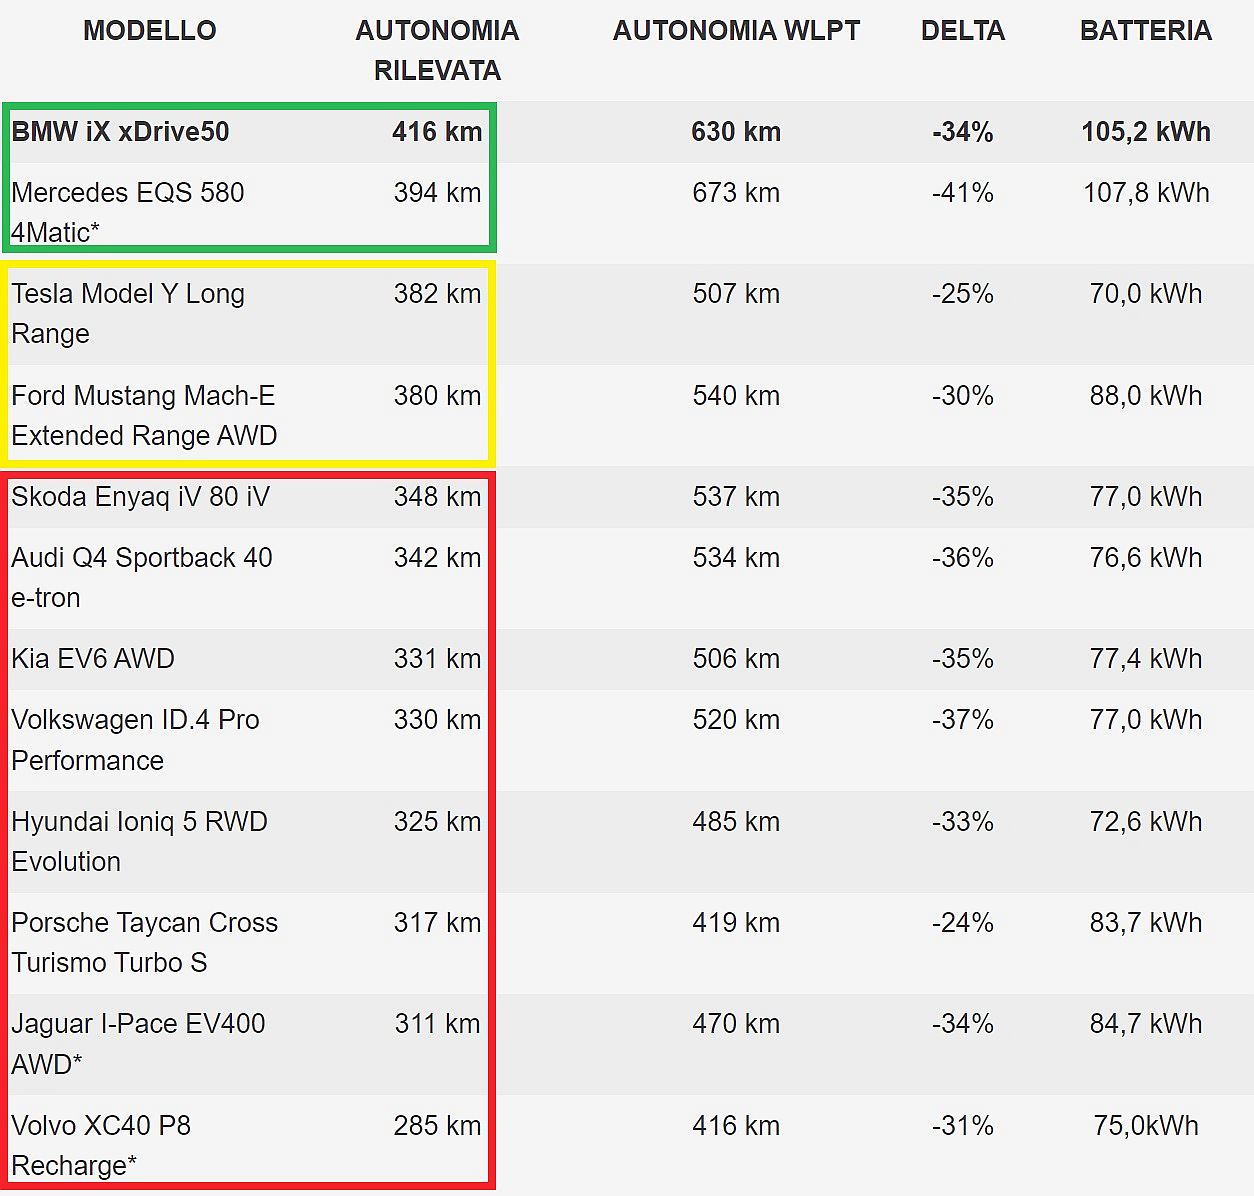Click the -36% delta cell
Image resolution: width=1254 pixels, height=1196 pixels.
tap(963, 557)
